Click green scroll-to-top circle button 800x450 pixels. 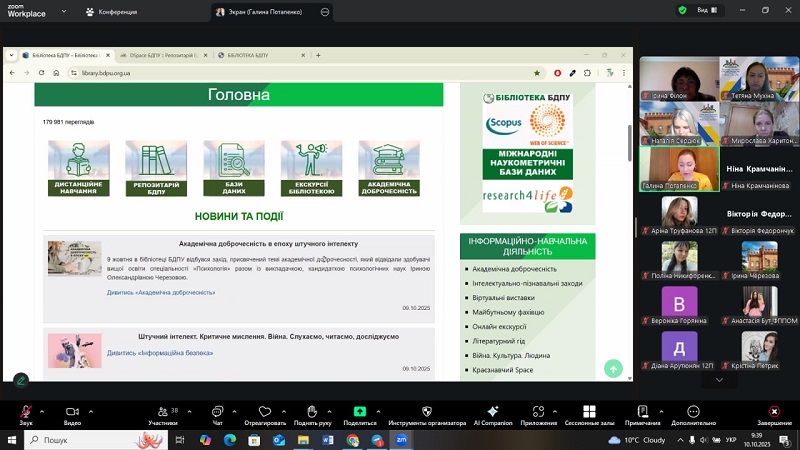point(613,369)
